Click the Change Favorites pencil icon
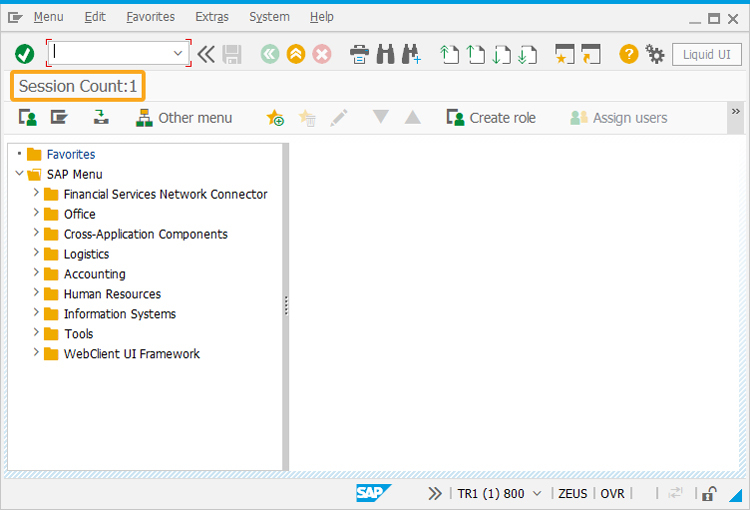 tap(339, 118)
